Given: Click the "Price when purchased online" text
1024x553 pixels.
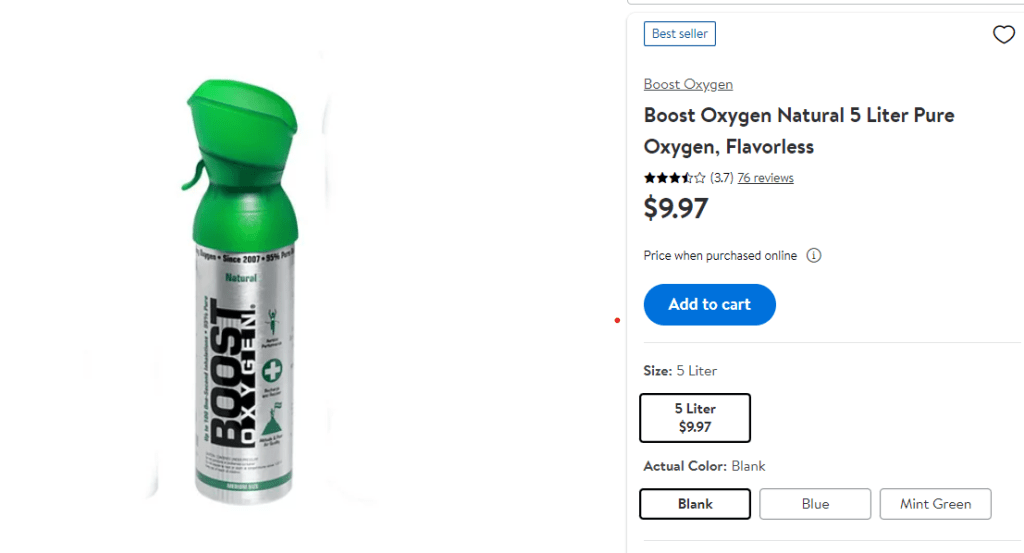Looking at the screenshot, I should [720, 256].
